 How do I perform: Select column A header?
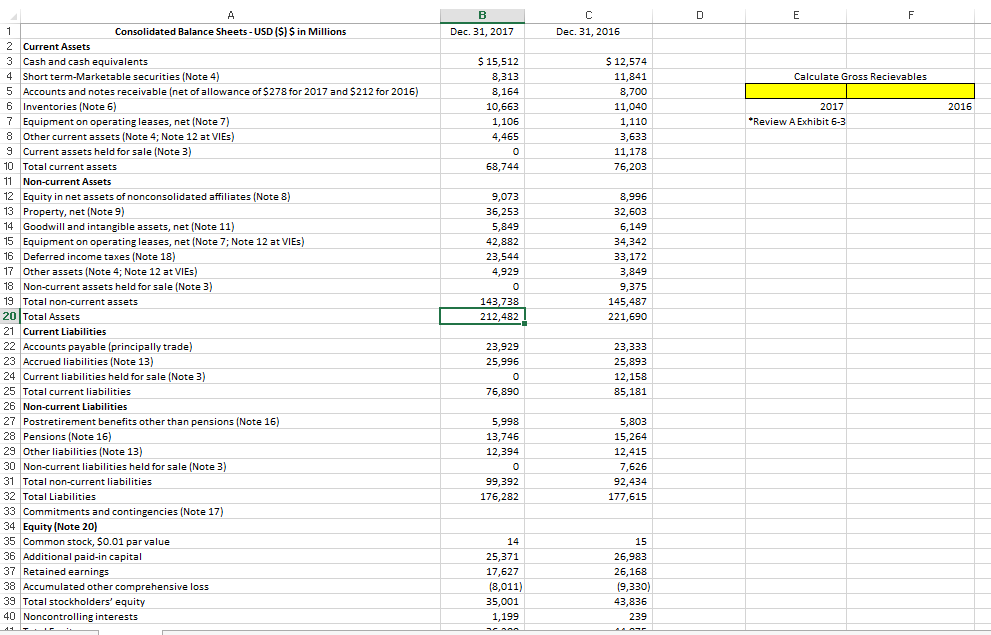[231, 16]
